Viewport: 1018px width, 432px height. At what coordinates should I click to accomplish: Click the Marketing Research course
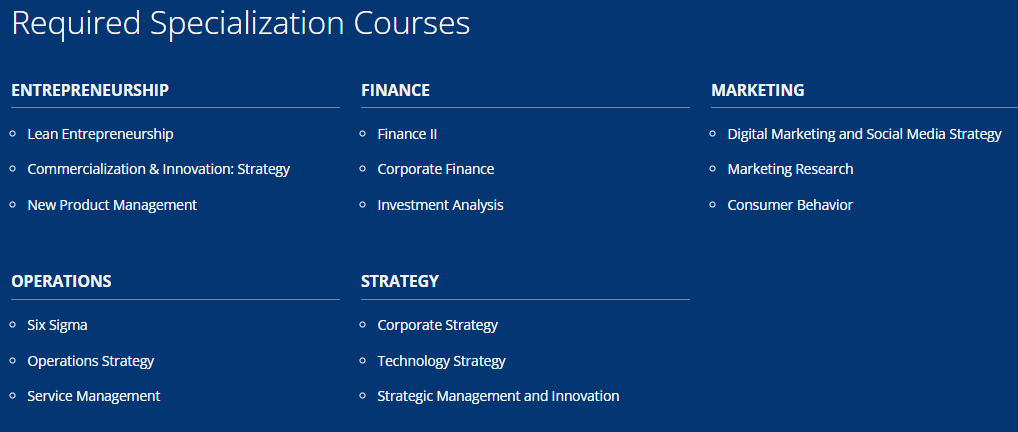790,169
